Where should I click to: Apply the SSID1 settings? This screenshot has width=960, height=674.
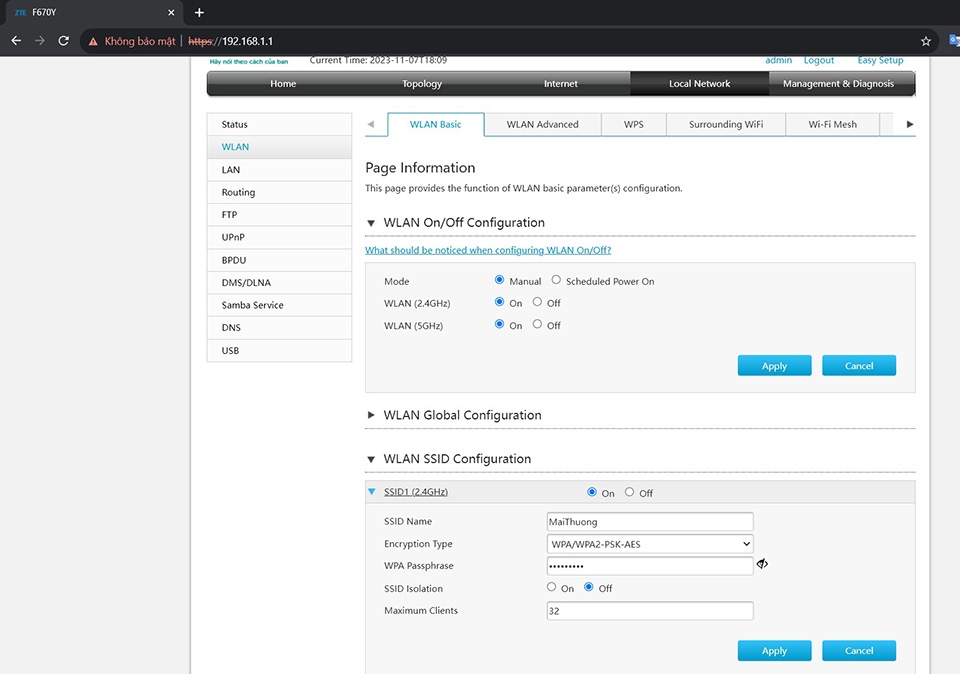[774, 651]
